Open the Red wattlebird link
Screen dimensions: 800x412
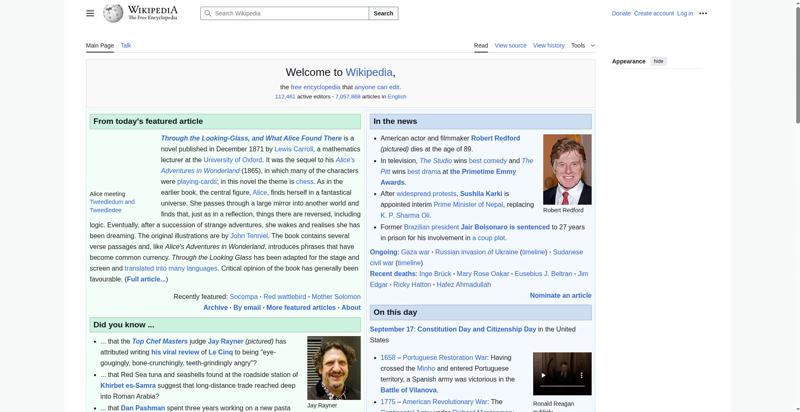[x=285, y=296]
